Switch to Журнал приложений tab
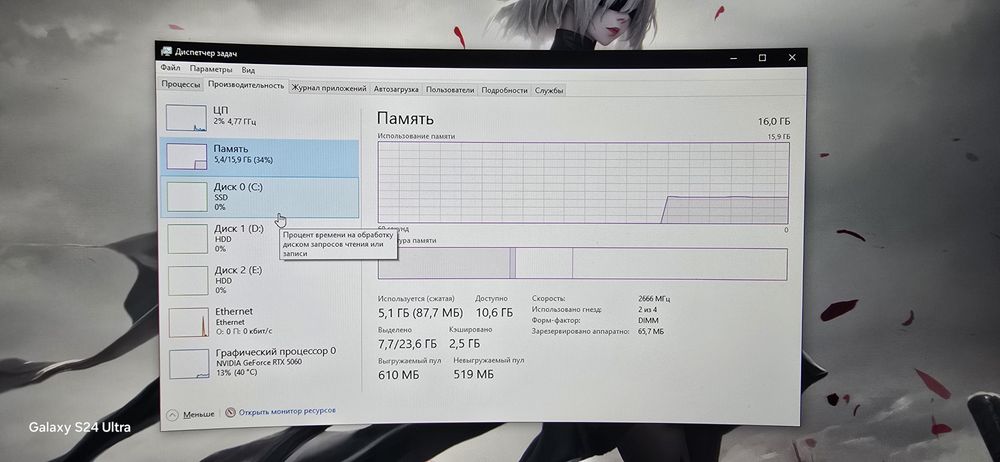The width and height of the screenshot is (1000, 462). [x=329, y=89]
